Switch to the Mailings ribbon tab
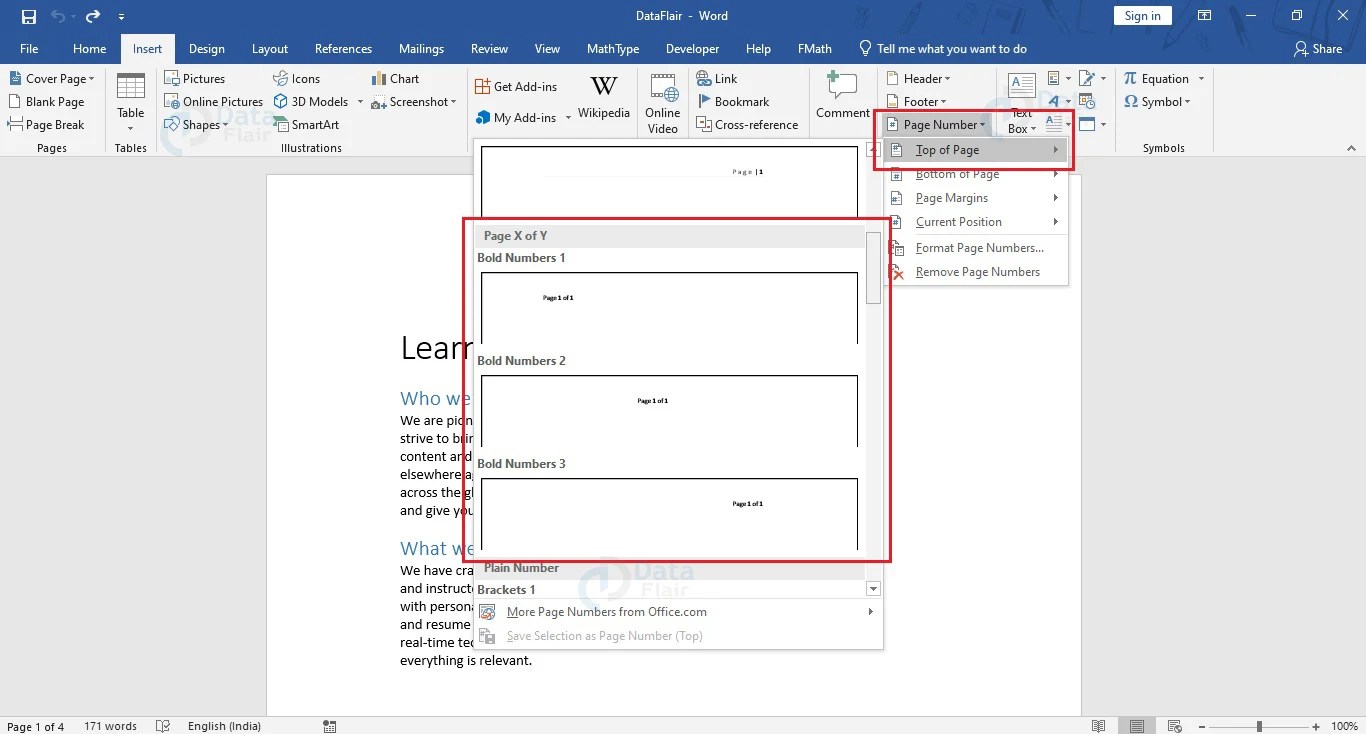The image size is (1366, 734). (421, 48)
